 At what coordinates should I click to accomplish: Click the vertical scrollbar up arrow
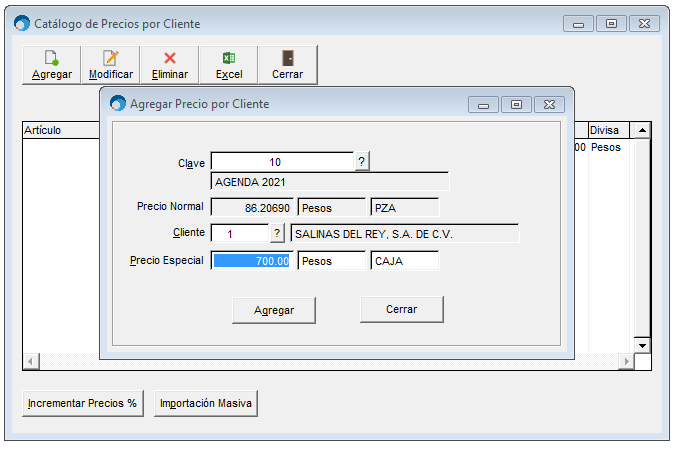pyautogui.click(x=643, y=130)
